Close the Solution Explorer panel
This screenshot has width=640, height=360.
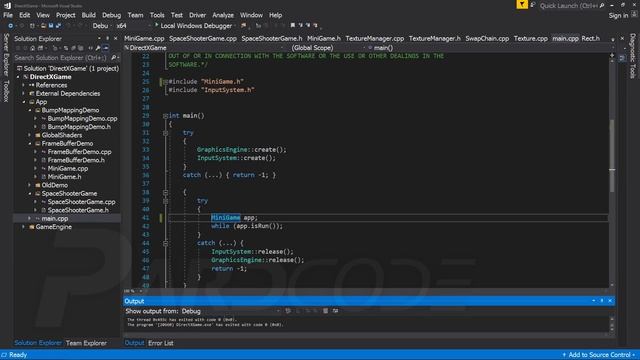tap(116, 38)
